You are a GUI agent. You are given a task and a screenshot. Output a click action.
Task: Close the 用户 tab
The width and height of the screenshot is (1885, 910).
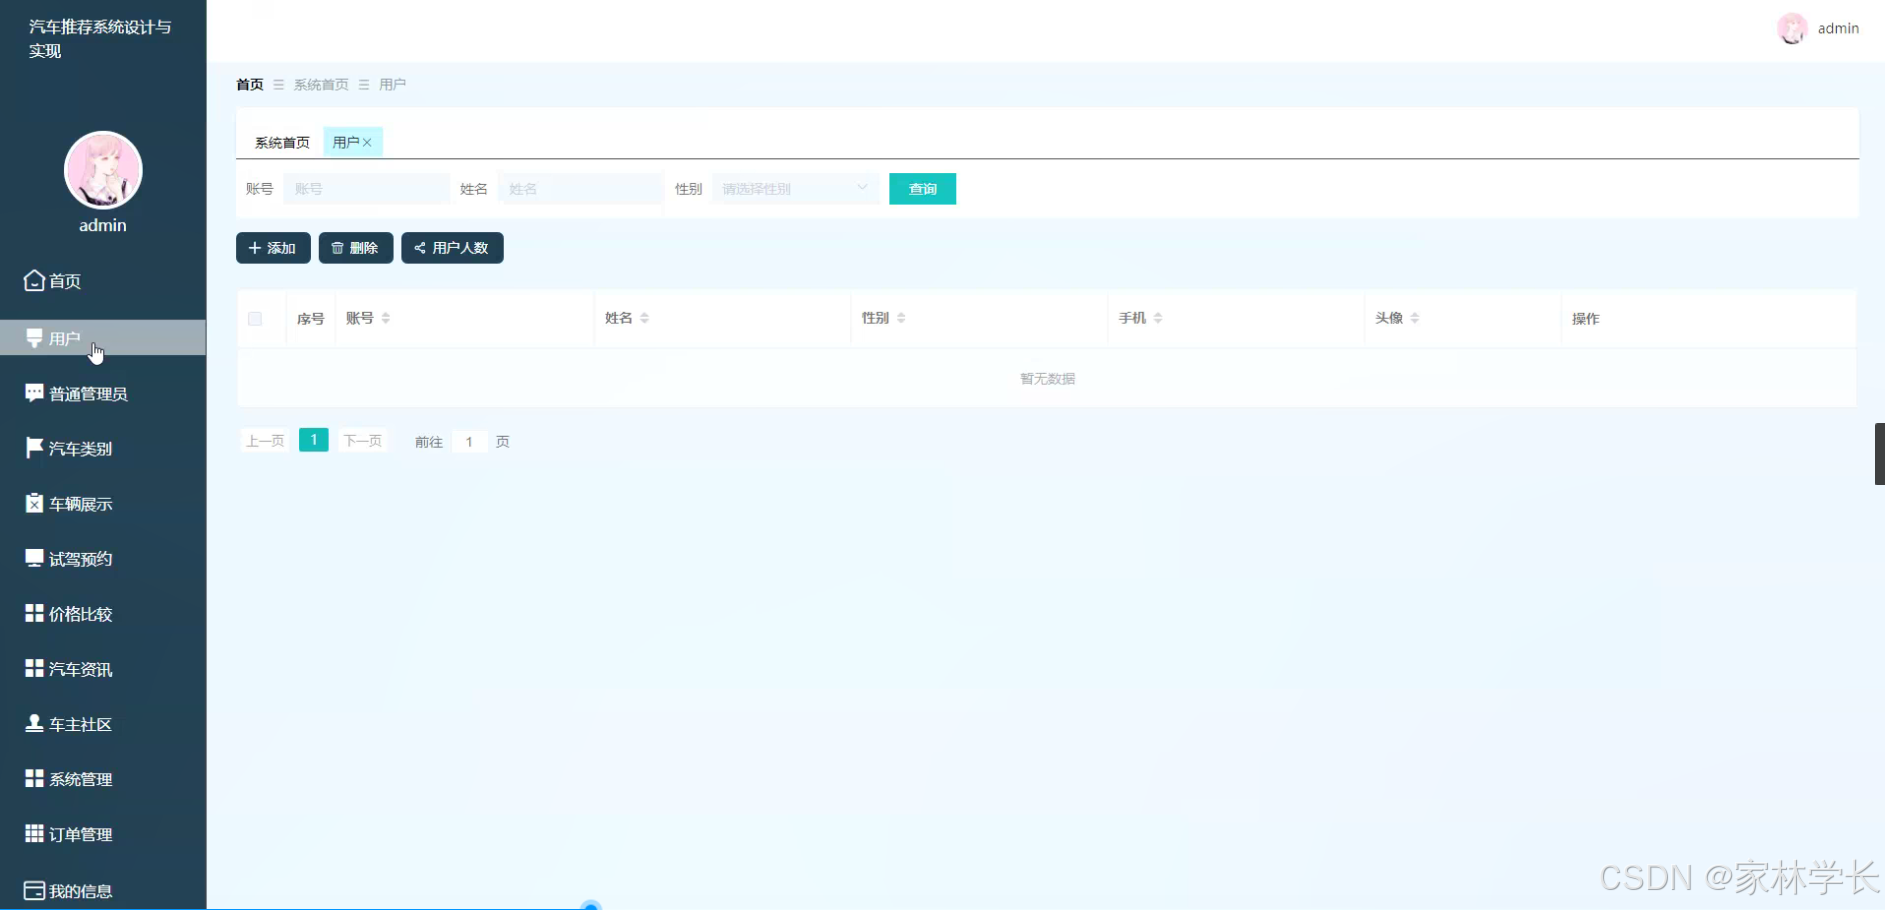[x=369, y=142]
